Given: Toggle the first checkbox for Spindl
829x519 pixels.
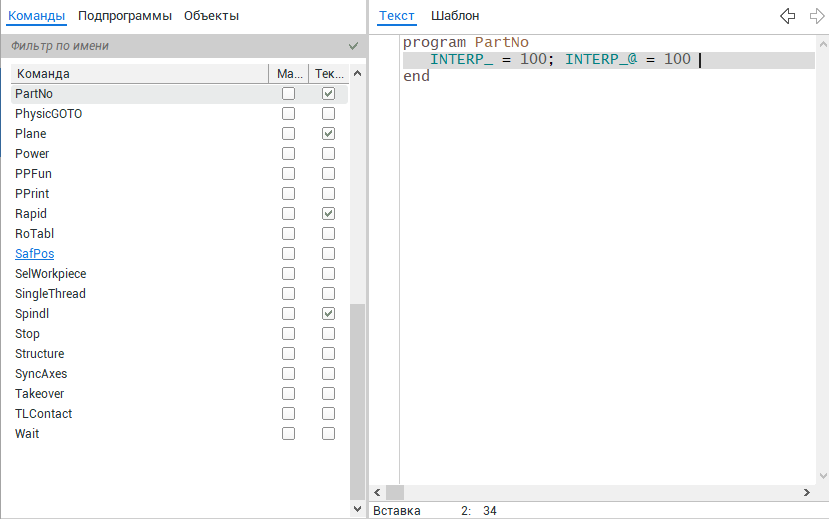Looking at the screenshot, I should [x=288, y=314].
